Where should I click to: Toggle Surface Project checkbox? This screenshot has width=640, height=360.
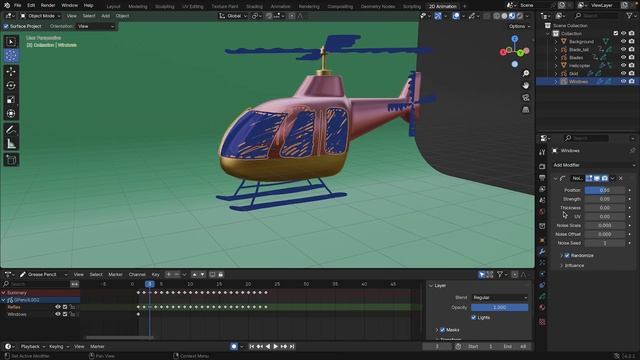click(x=6, y=26)
